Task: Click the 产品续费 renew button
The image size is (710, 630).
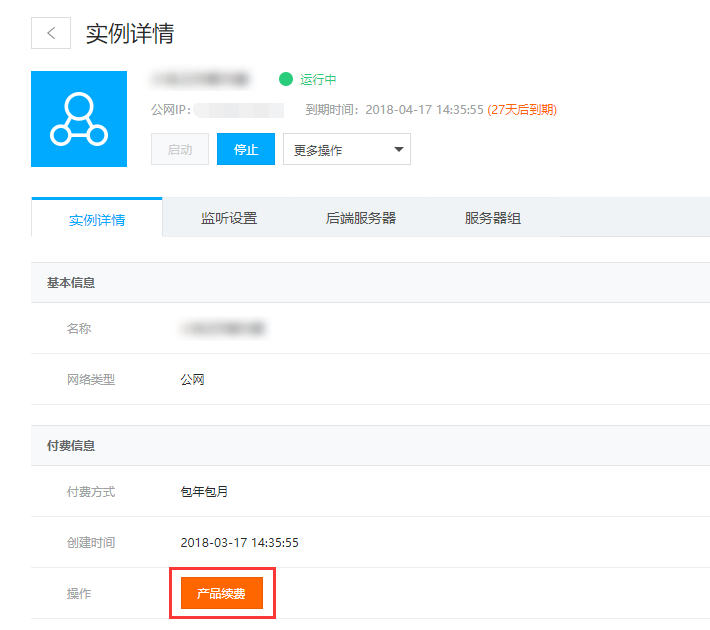Action: 221,593
